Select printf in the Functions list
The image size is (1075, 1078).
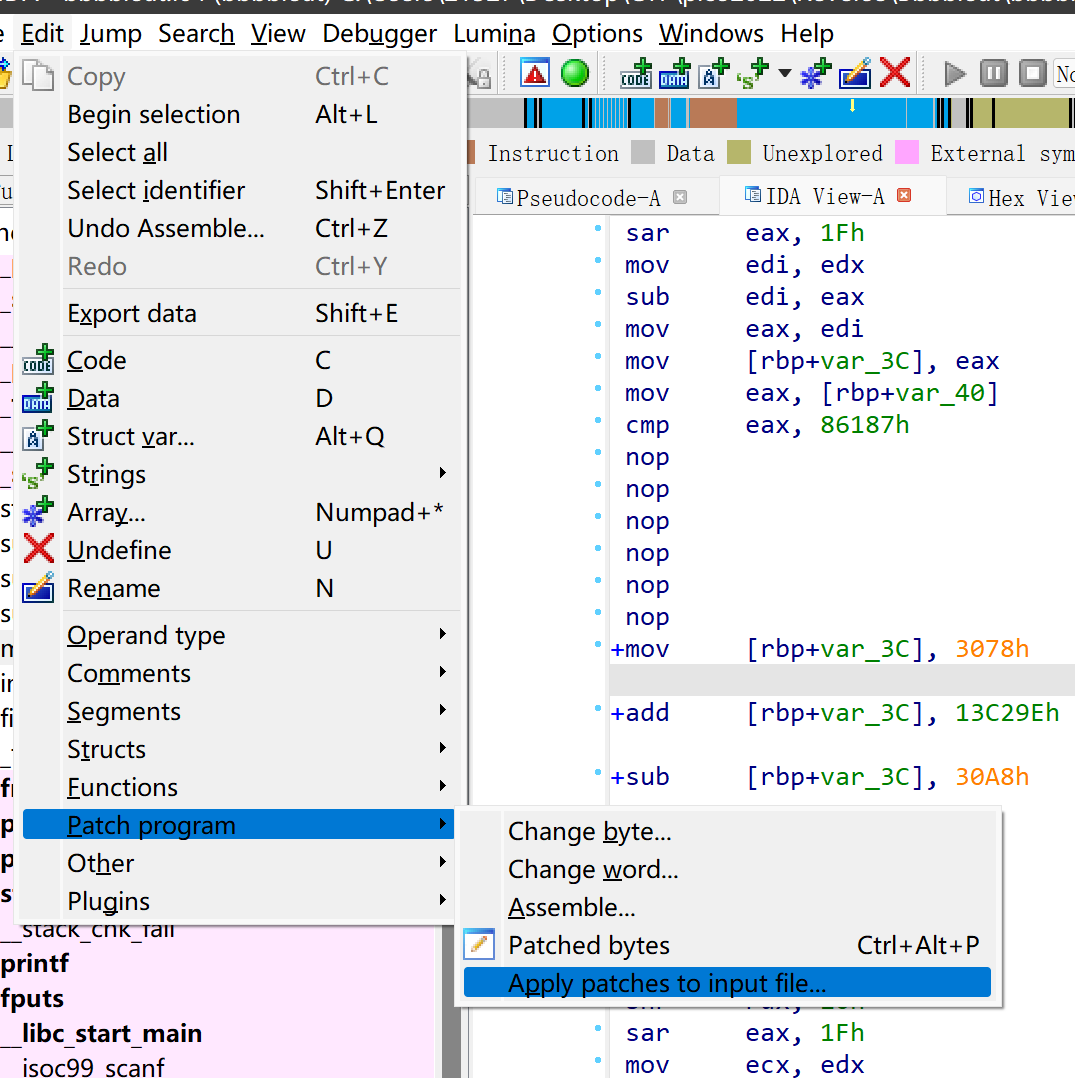click(x=34, y=963)
